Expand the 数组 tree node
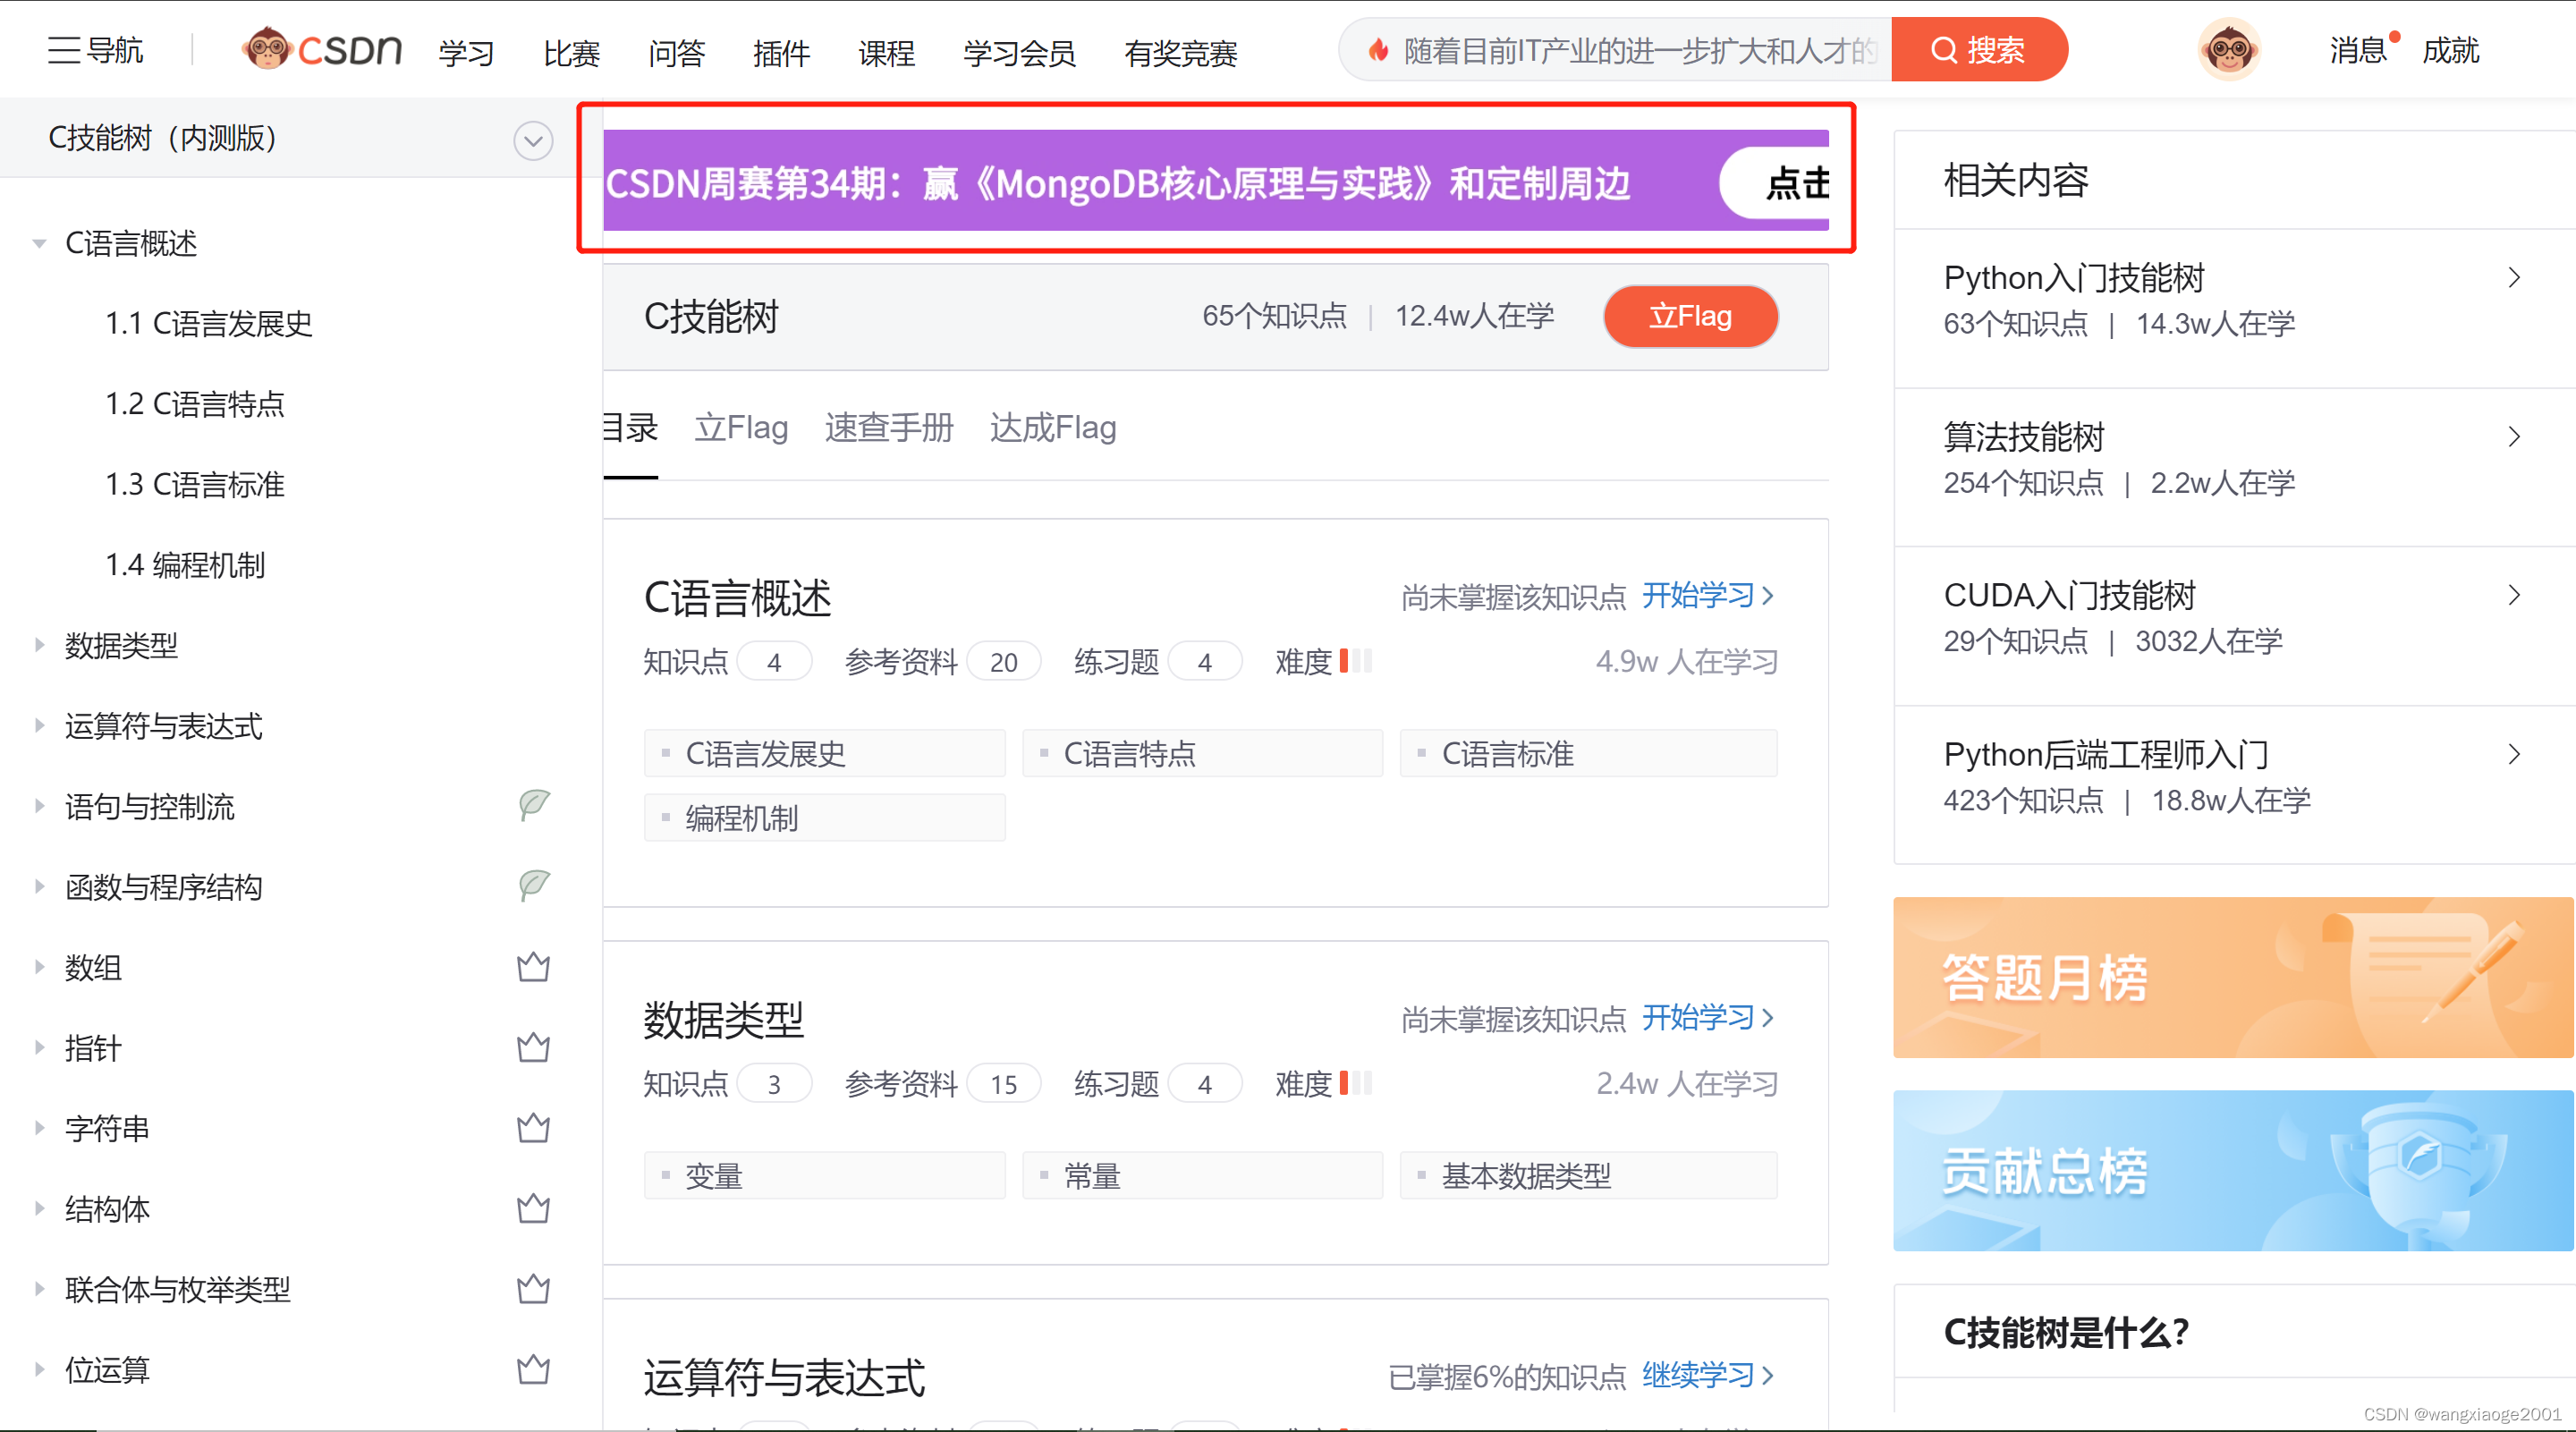The height and width of the screenshot is (1432, 2576). (x=39, y=967)
